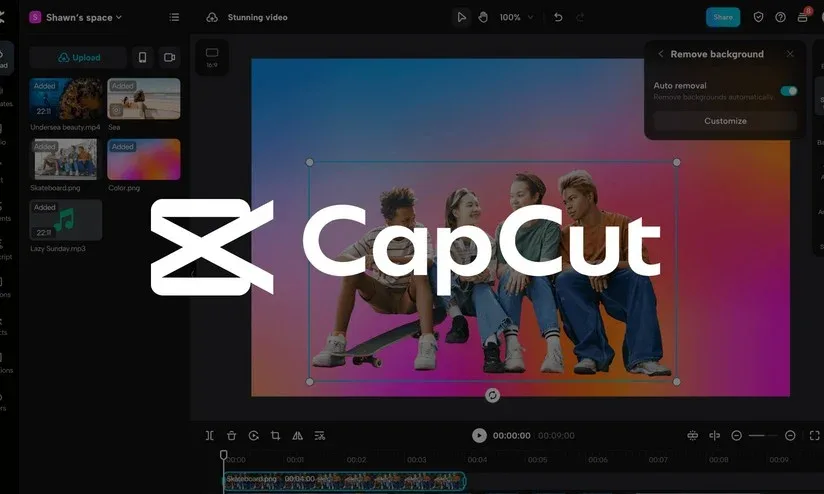Go back from Remove background panel

click(661, 54)
